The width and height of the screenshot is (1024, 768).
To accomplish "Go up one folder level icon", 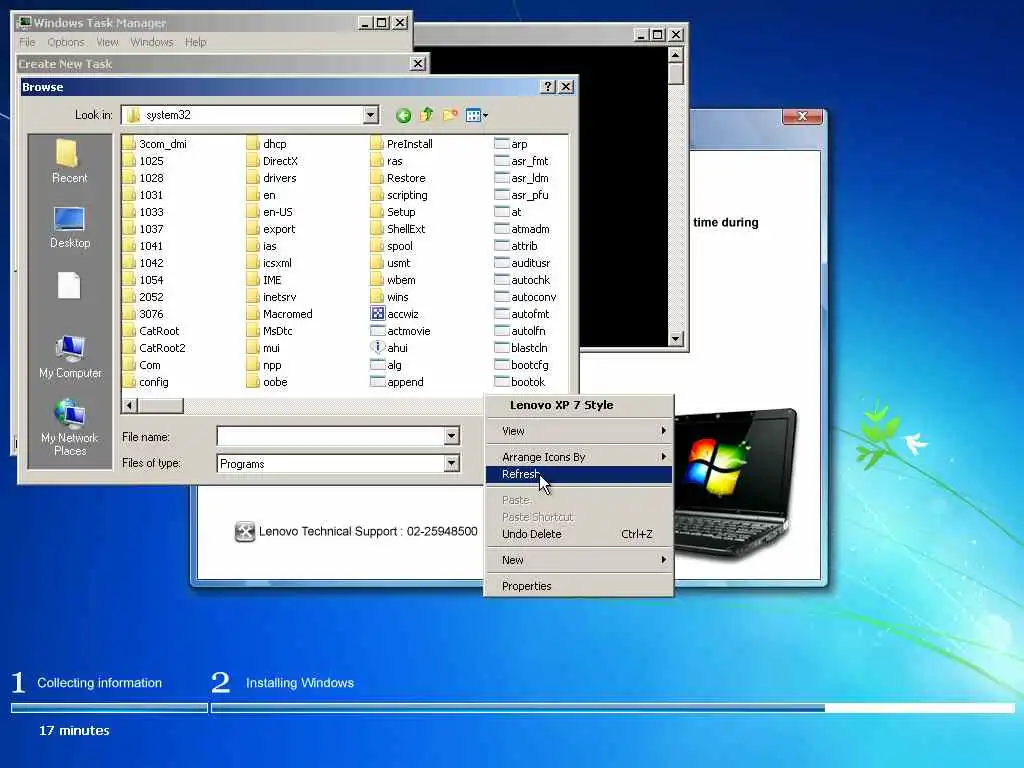I will (426, 115).
